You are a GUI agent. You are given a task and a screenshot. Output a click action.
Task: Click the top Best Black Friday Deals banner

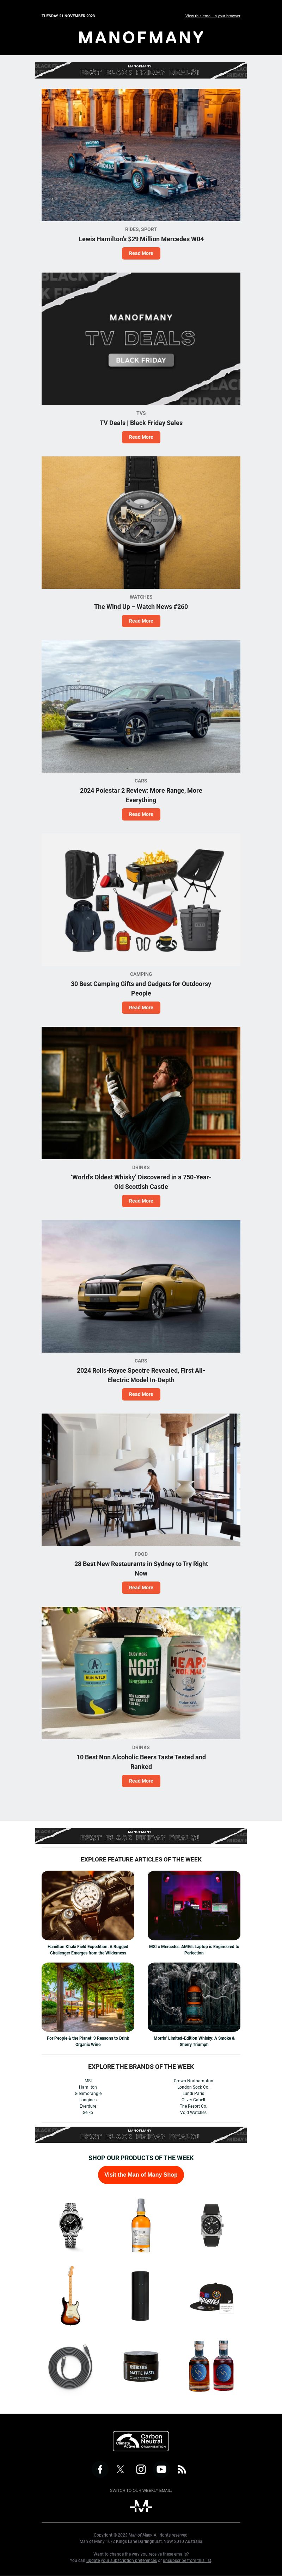[141, 71]
